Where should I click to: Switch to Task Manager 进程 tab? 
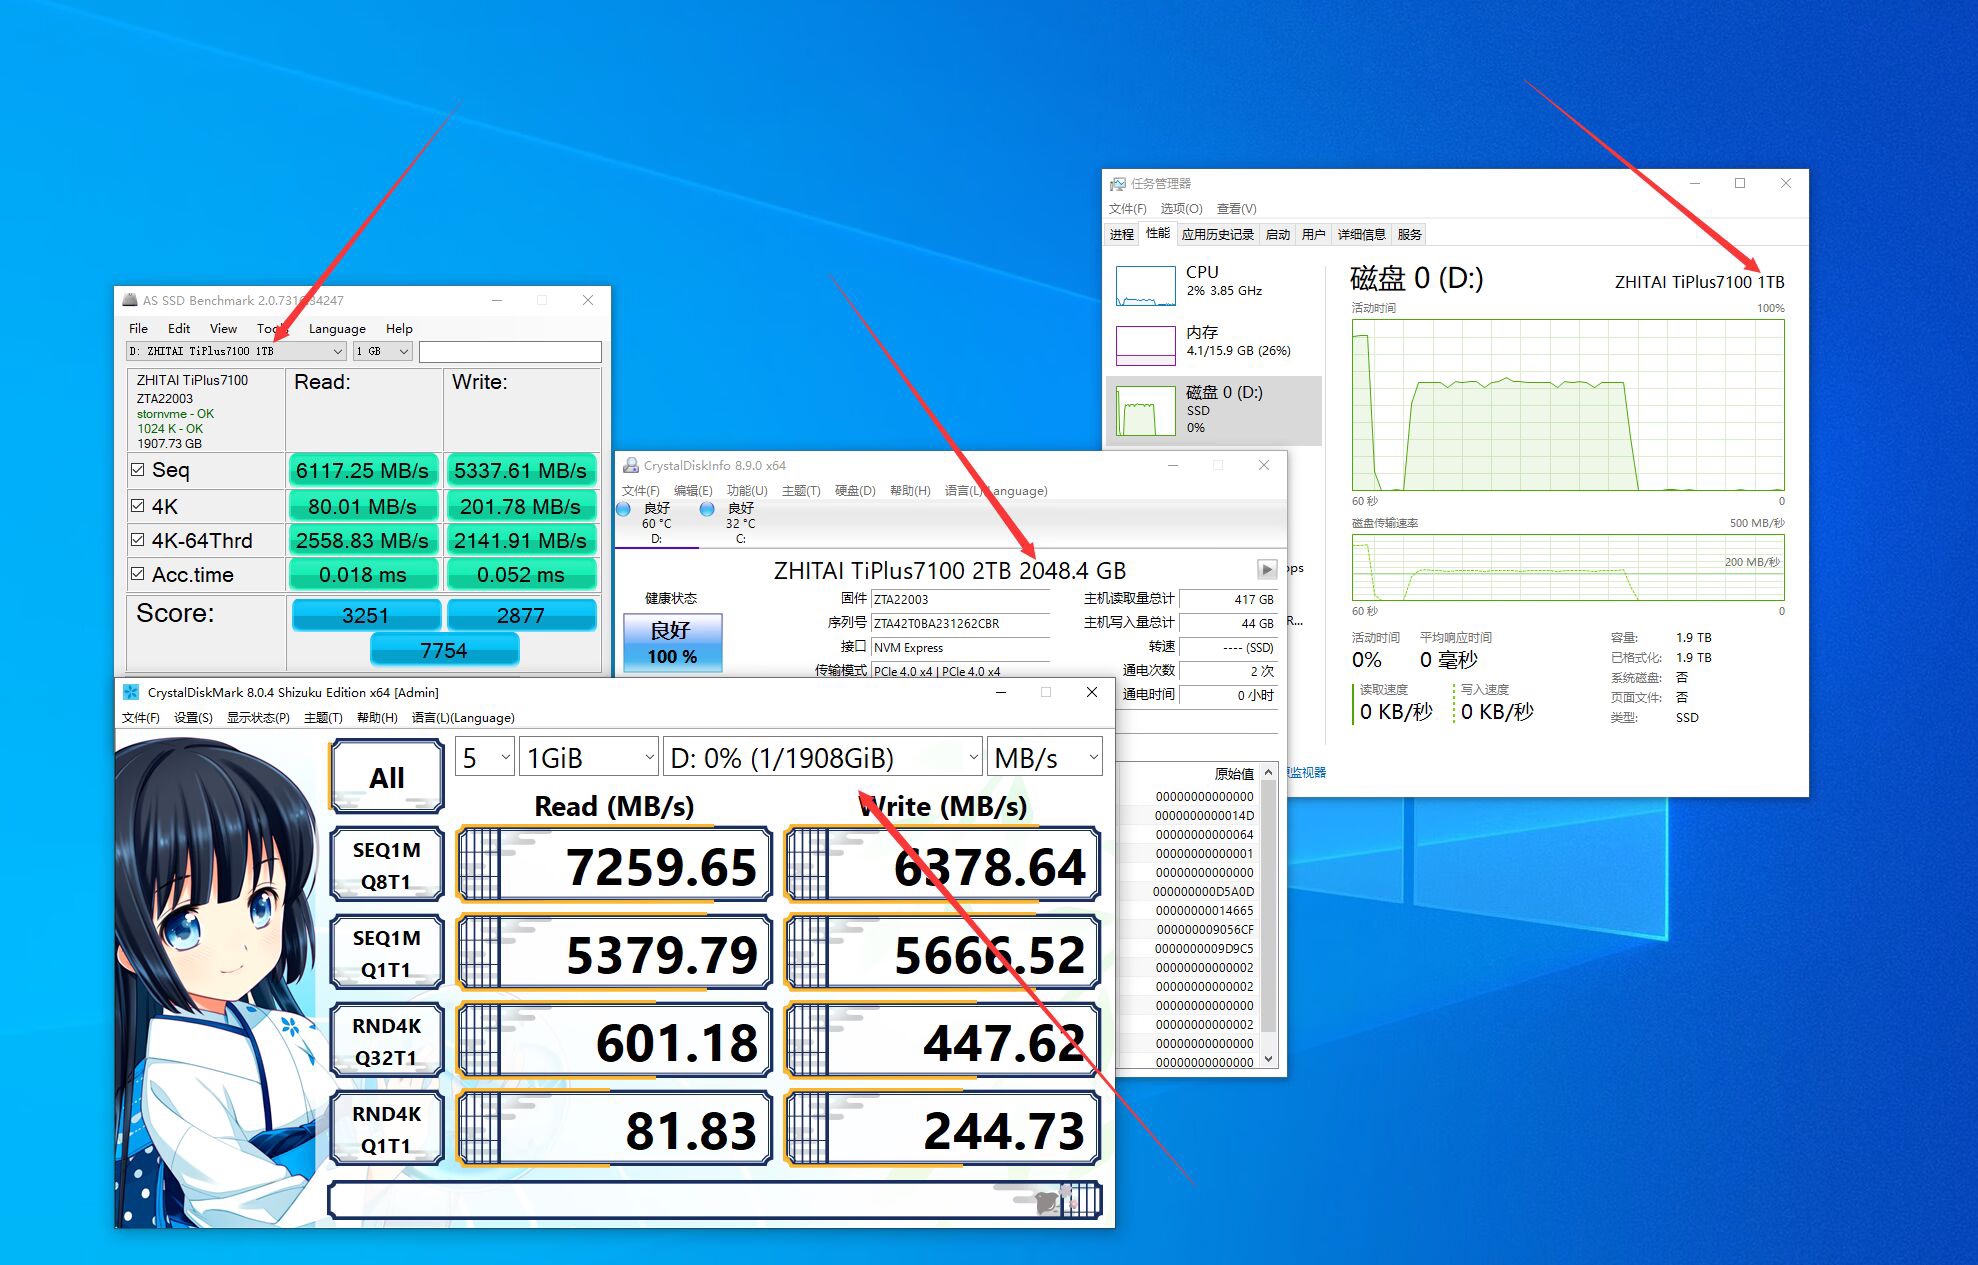1122,234
